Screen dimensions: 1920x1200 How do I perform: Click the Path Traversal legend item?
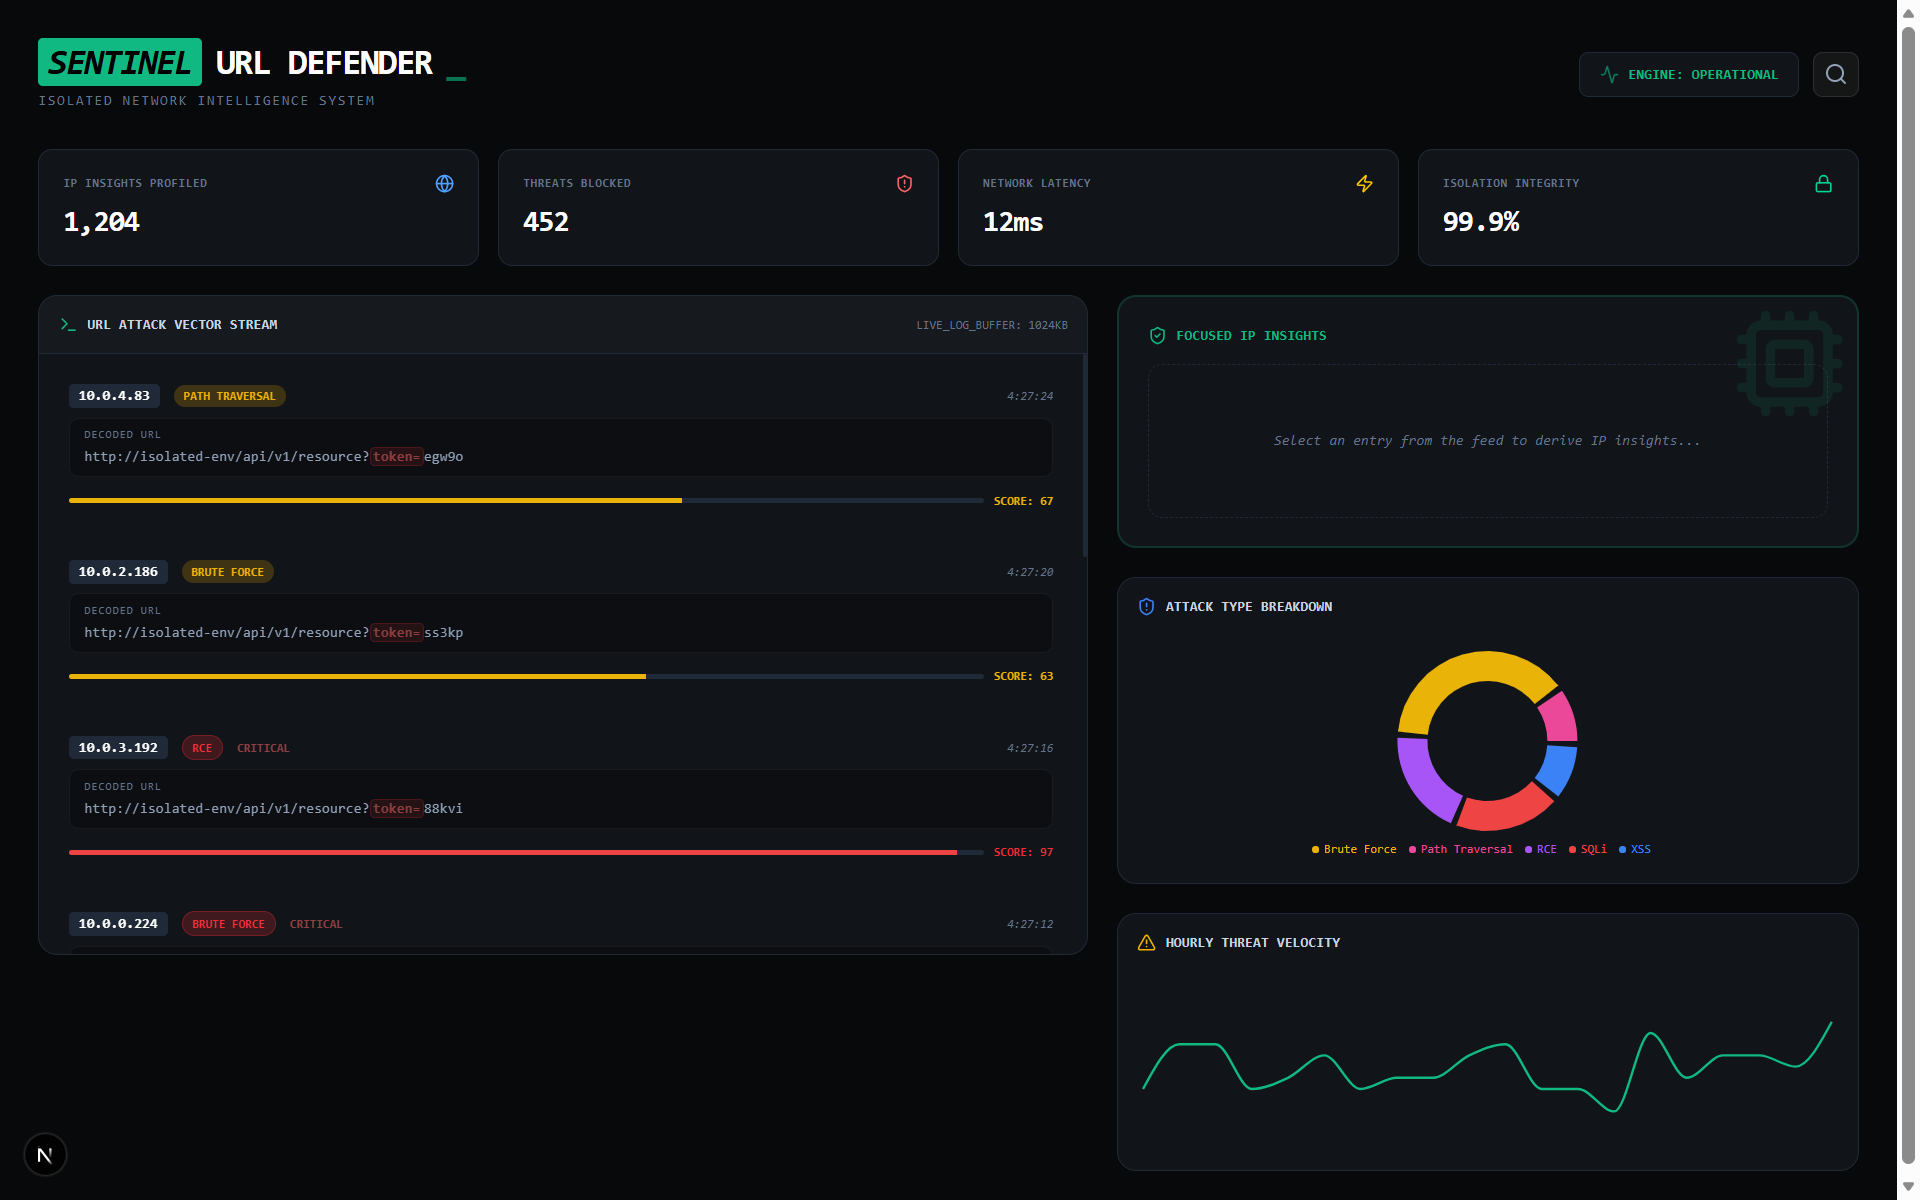pos(1460,849)
